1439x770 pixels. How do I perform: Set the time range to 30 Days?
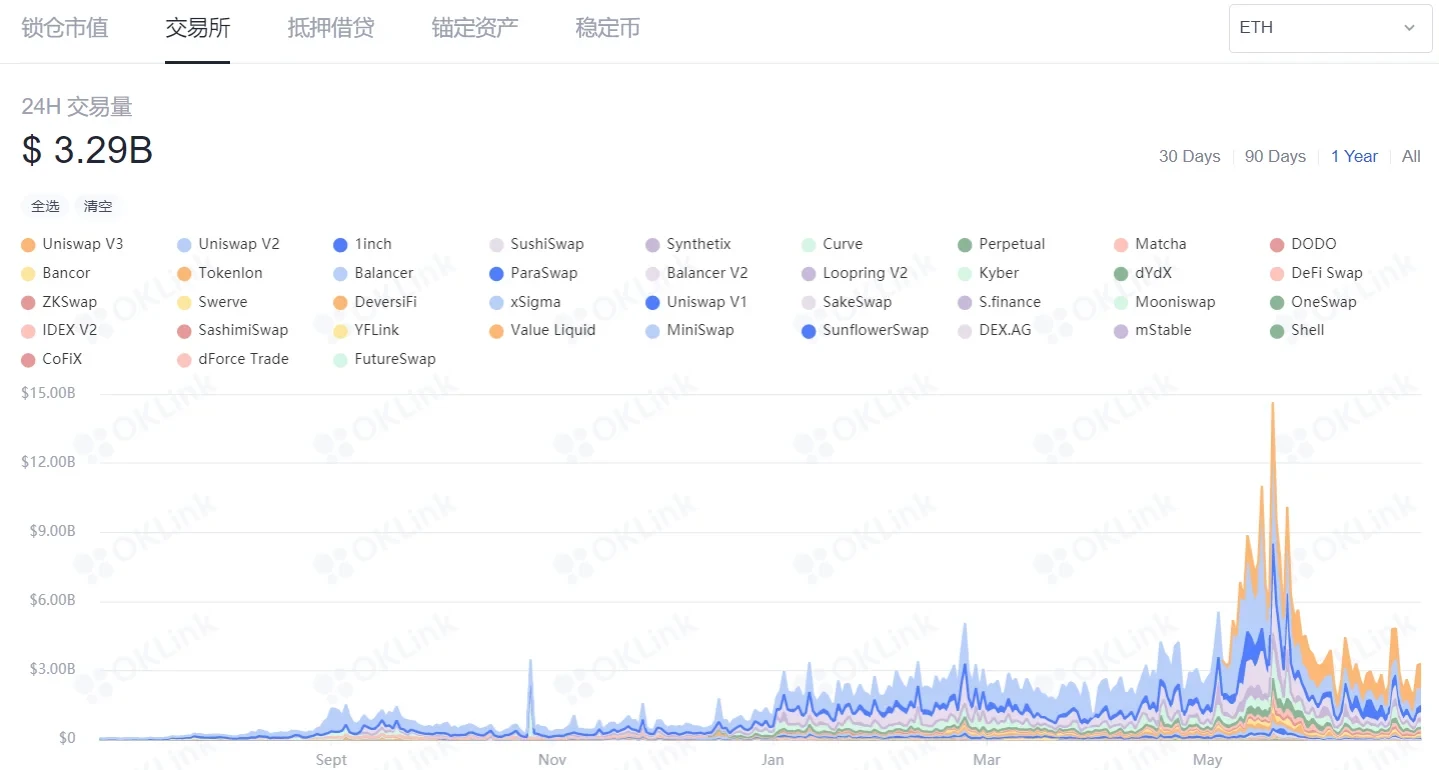click(x=1189, y=156)
